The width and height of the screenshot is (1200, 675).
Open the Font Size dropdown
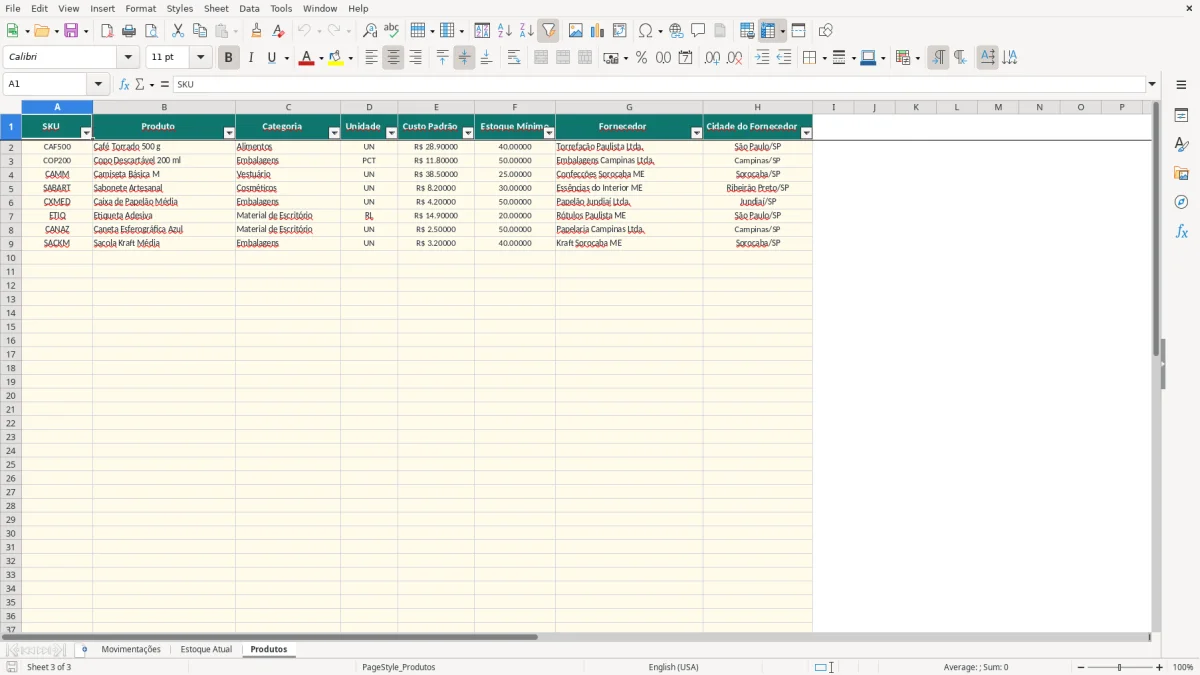(x=200, y=58)
